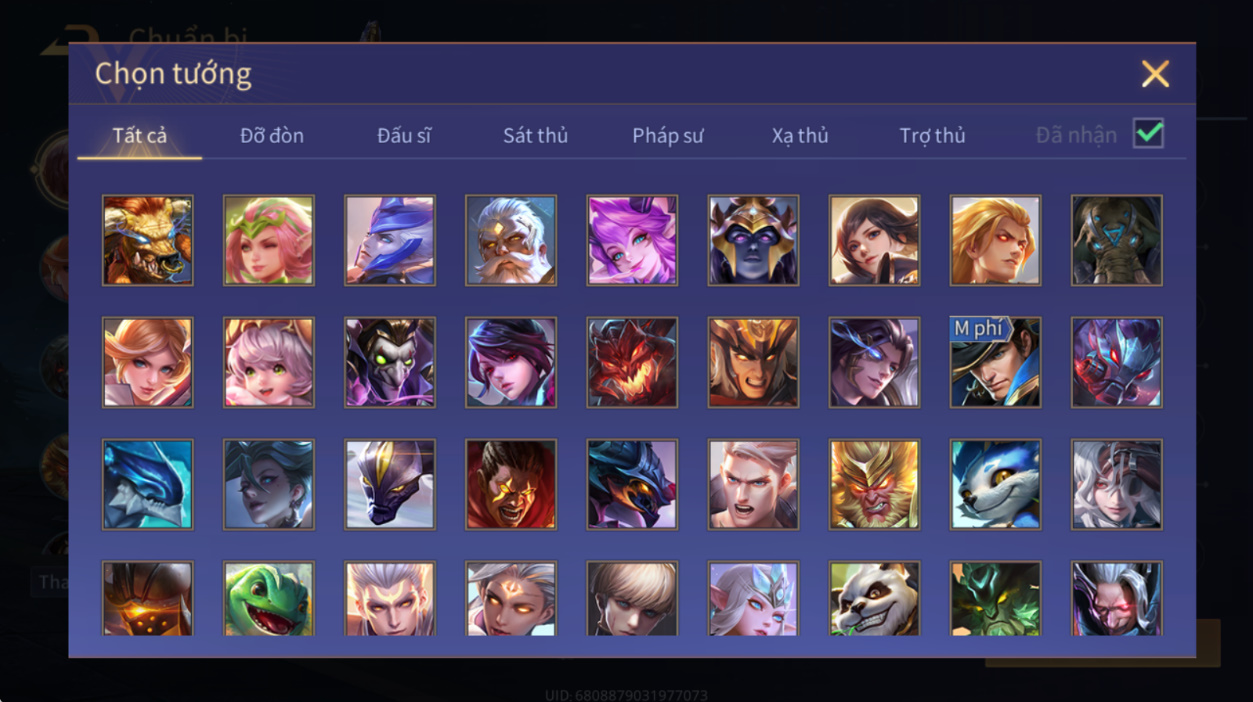Select the blue wolf hero portrait

coord(995,484)
